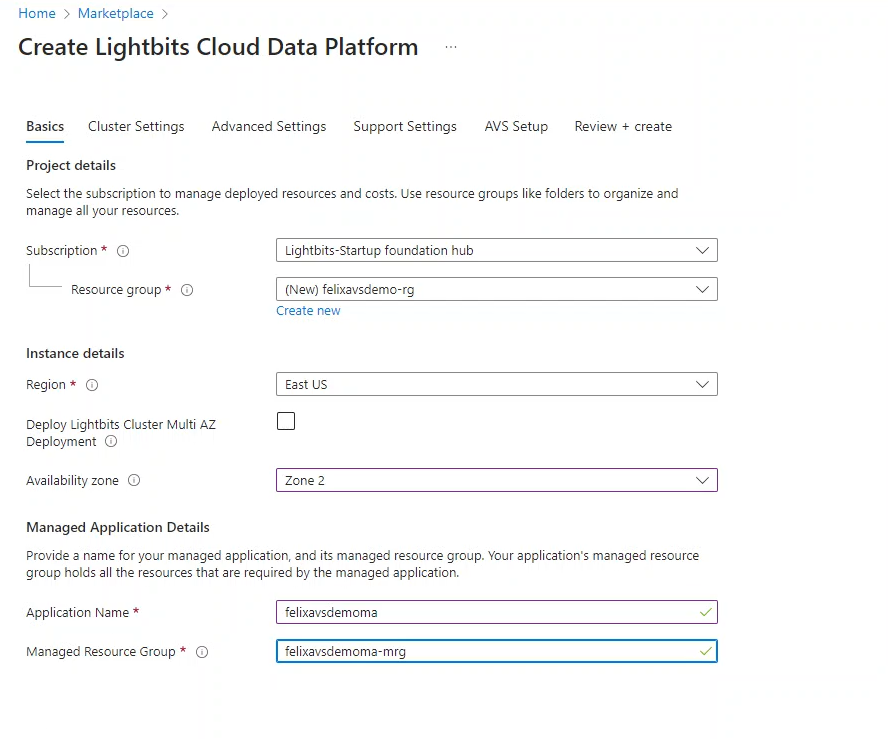Enable Deploy Lightbits Cluster Multi AZ checkbox
The width and height of the screenshot is (888, 739).
(286, 421)
